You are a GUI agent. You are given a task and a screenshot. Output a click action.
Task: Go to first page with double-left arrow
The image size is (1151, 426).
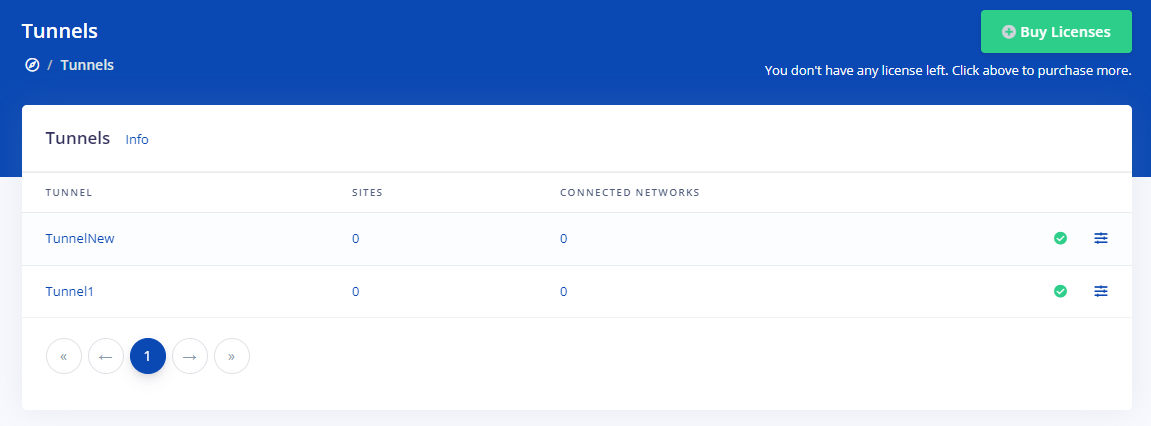click(64, 356)
